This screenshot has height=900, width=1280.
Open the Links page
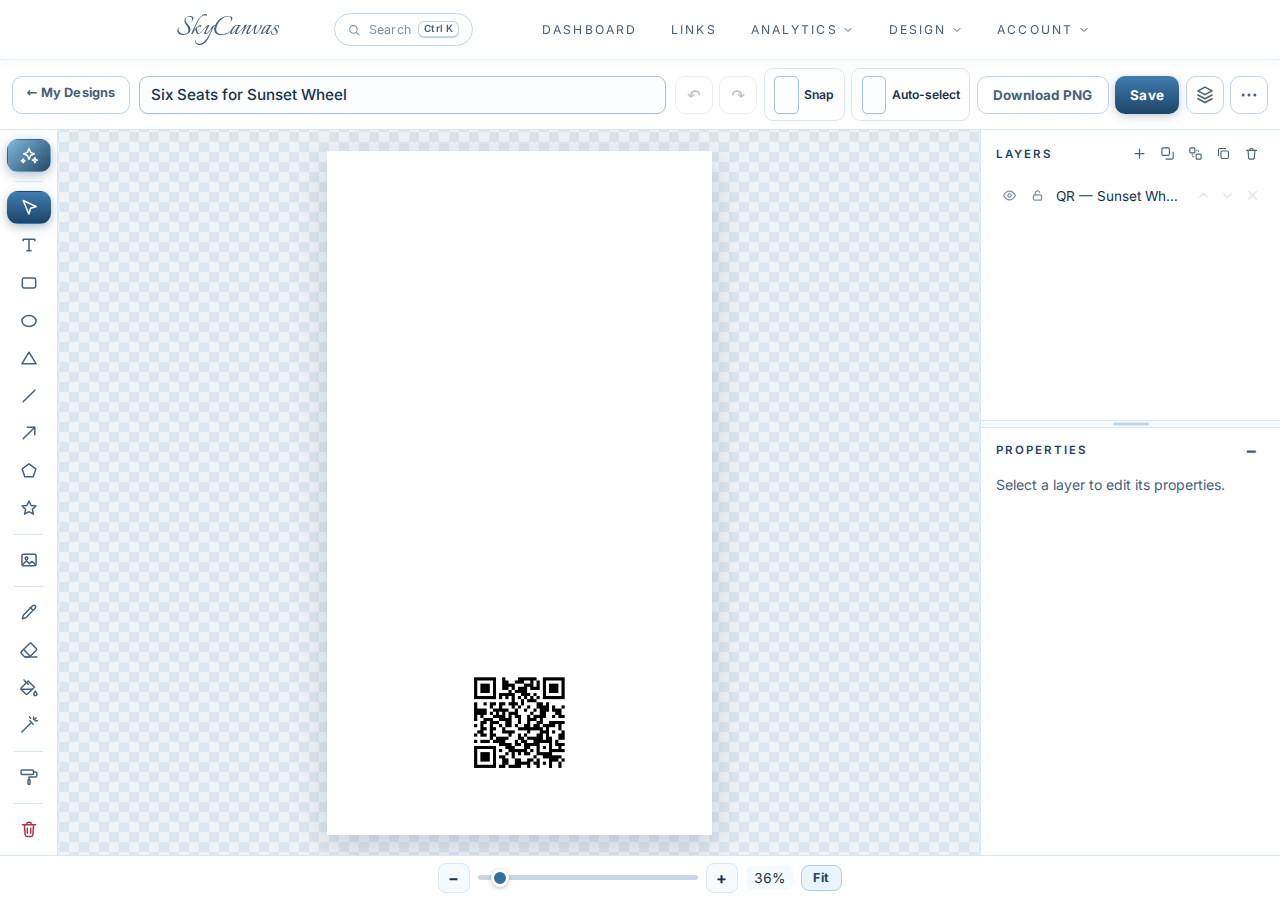(x=694, y=30)
